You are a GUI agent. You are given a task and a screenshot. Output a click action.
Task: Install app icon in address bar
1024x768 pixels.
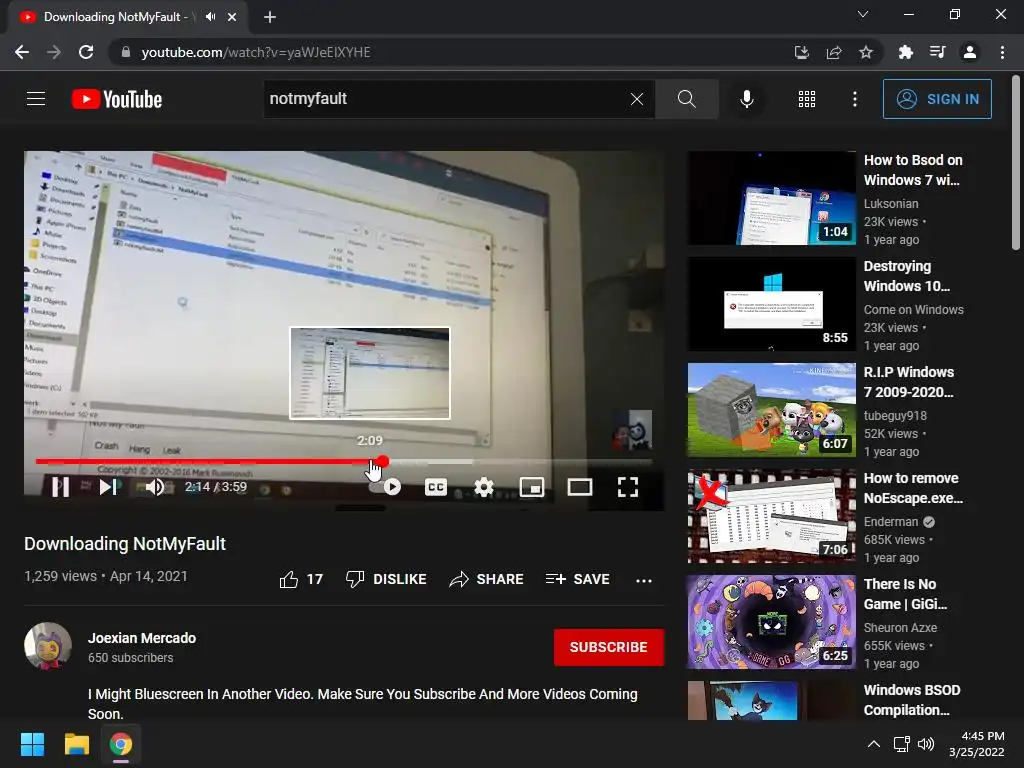click(x=801, y=52)
